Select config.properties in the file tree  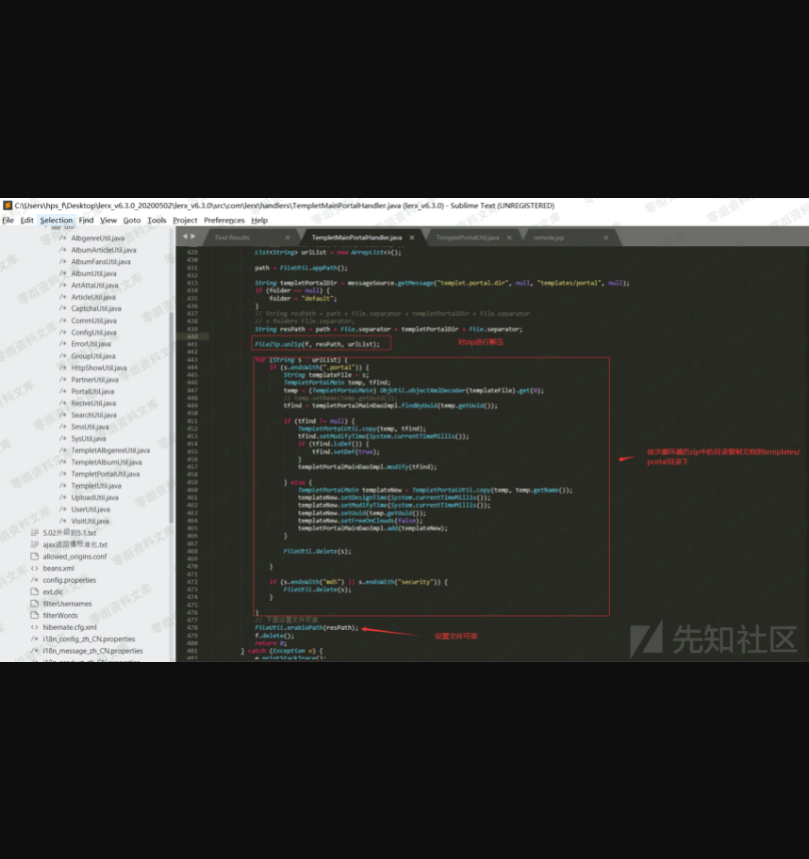pyautogui.click(x=69, y=580)
